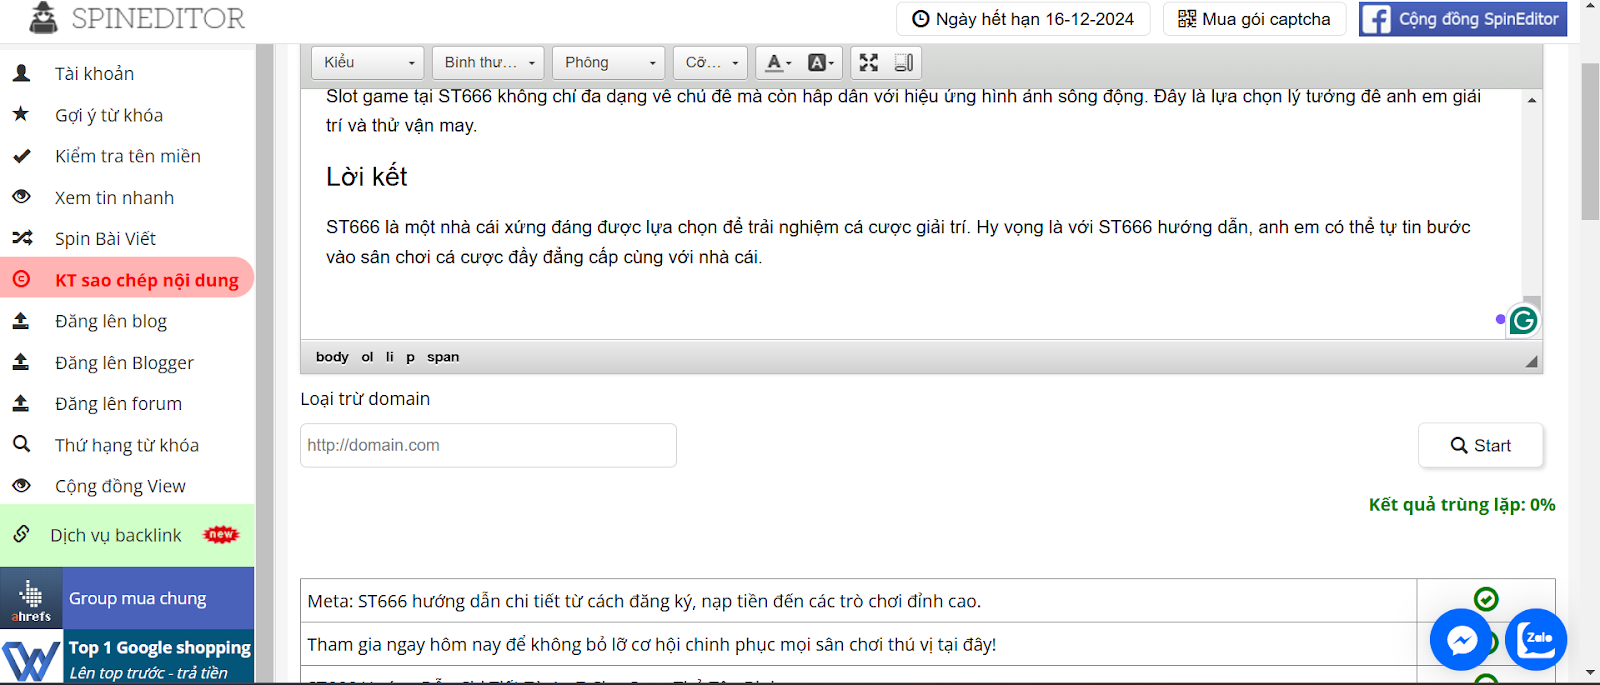Click the star icon for Gợi ý từ khóa
The height and width of the screenshot is (685, 1600).
click(21, 114)
